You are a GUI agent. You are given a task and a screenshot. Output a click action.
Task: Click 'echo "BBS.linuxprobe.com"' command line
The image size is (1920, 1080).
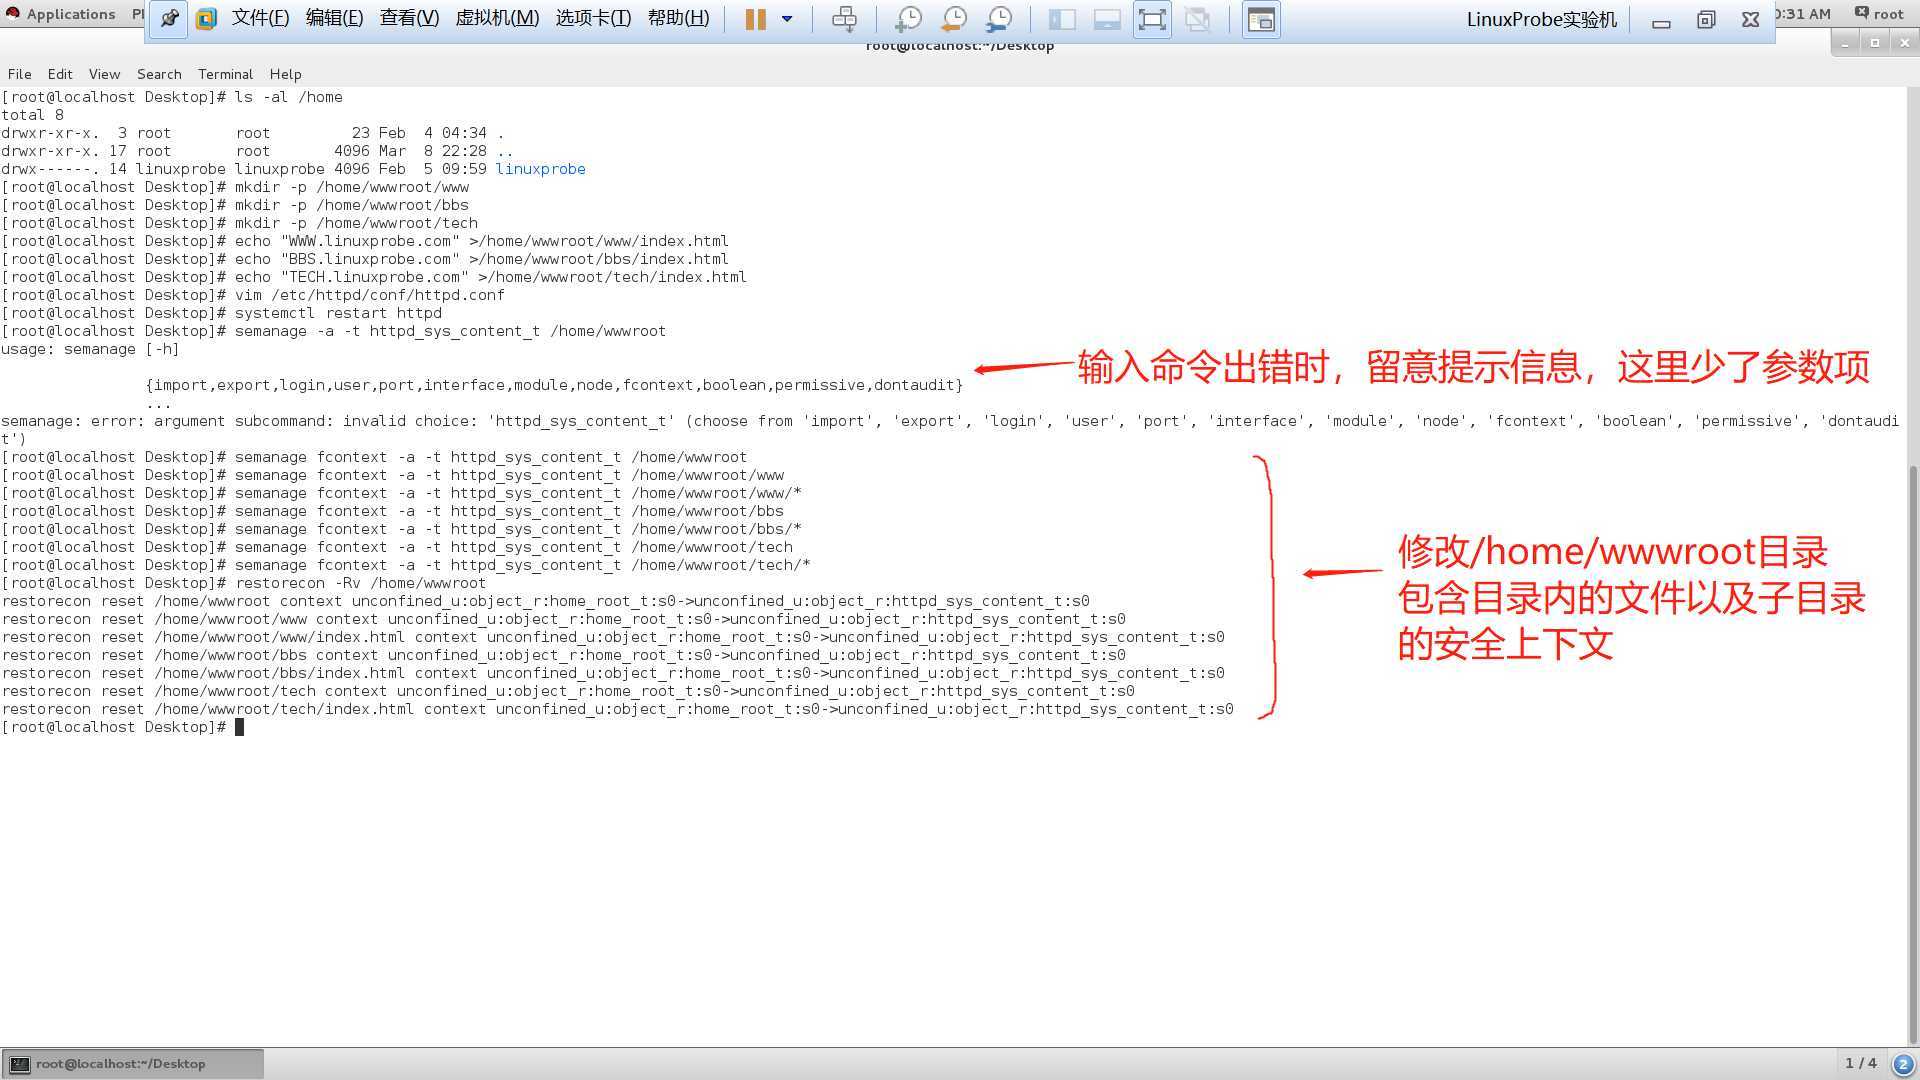[x=365, y=259]
